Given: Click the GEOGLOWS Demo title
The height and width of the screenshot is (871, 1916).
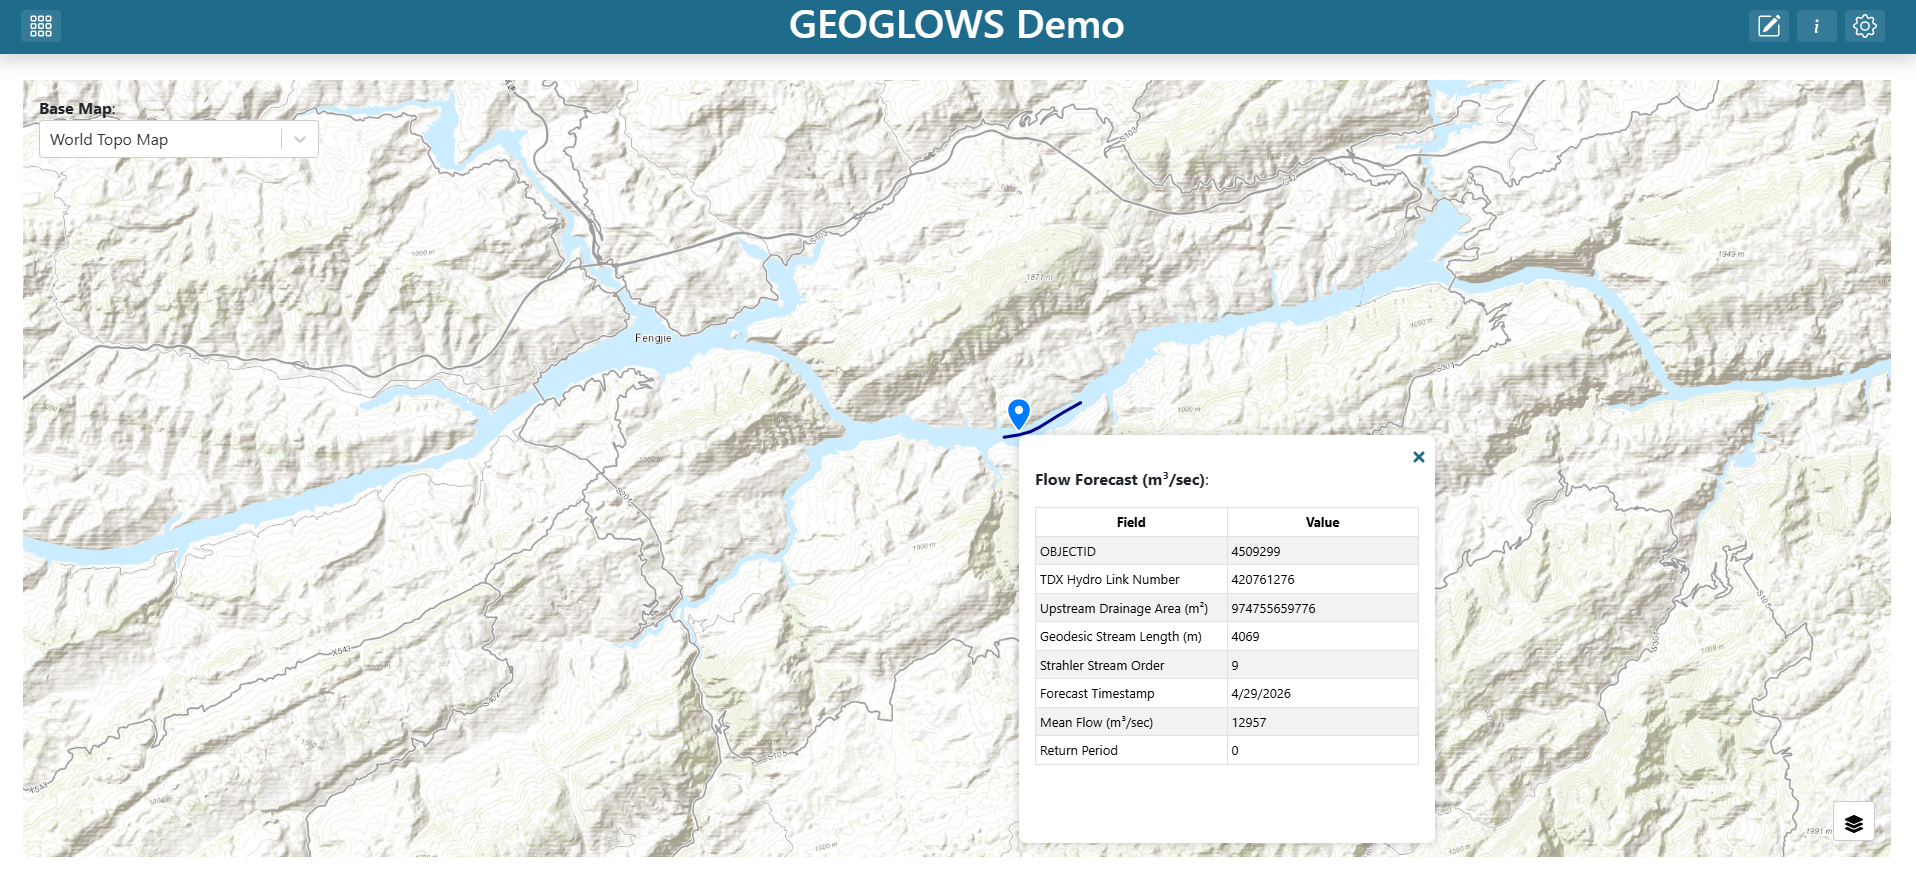Looking at the screenshot, I should pyautogui.click(x=956, y=25).
